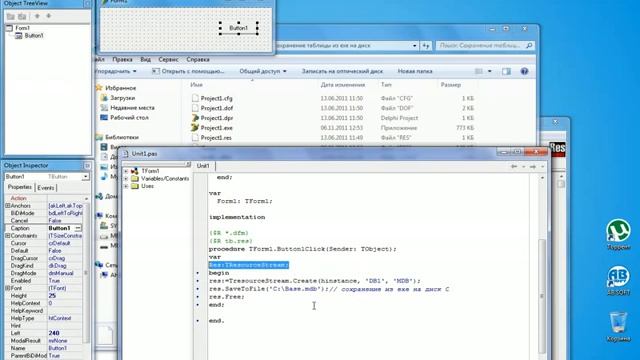Open address bar history dropdown in Explorer

(x=415, y=46)
